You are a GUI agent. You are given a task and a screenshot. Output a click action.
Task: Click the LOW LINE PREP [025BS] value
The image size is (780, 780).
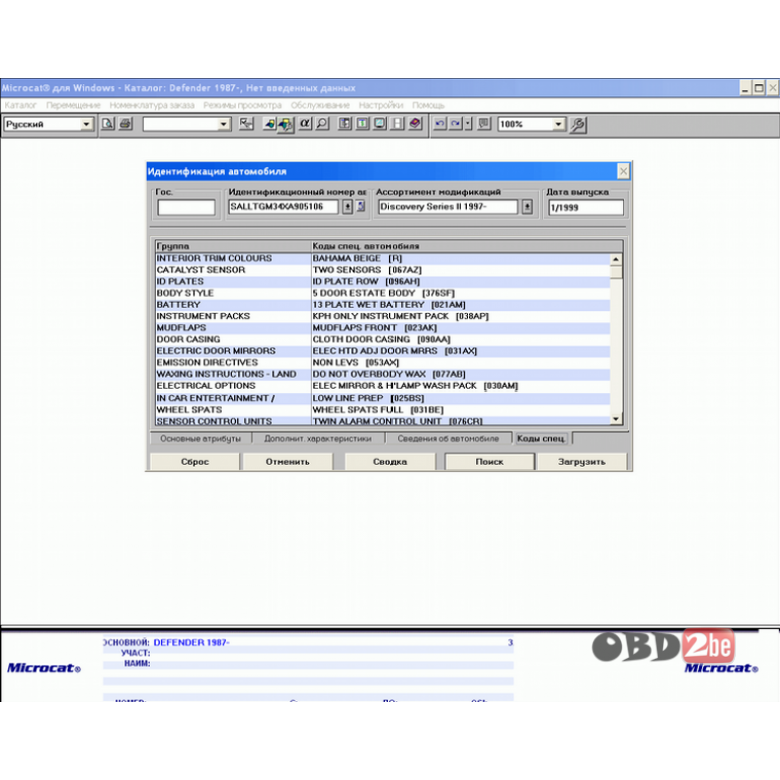click(368, 398)
